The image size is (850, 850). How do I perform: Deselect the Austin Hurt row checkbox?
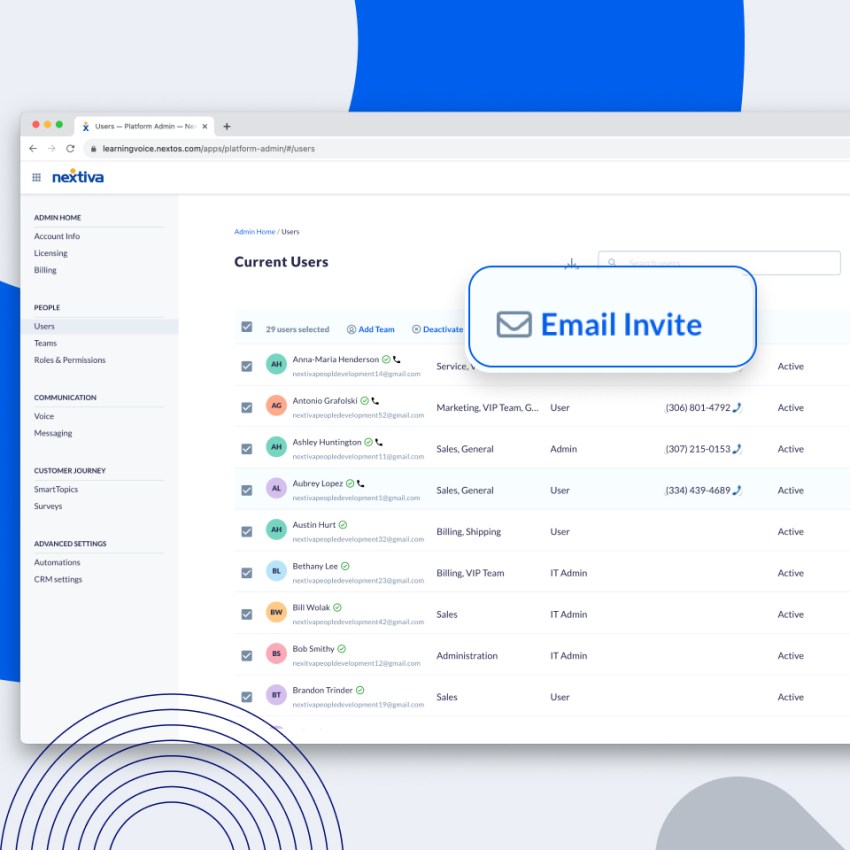coord(247,532)
